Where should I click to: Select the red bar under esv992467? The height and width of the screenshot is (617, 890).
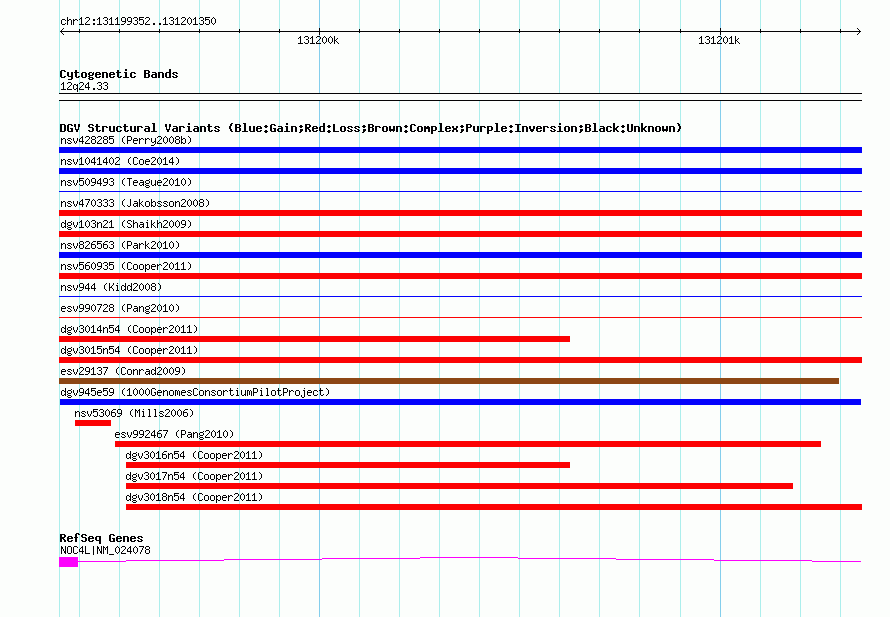[468, 444]
